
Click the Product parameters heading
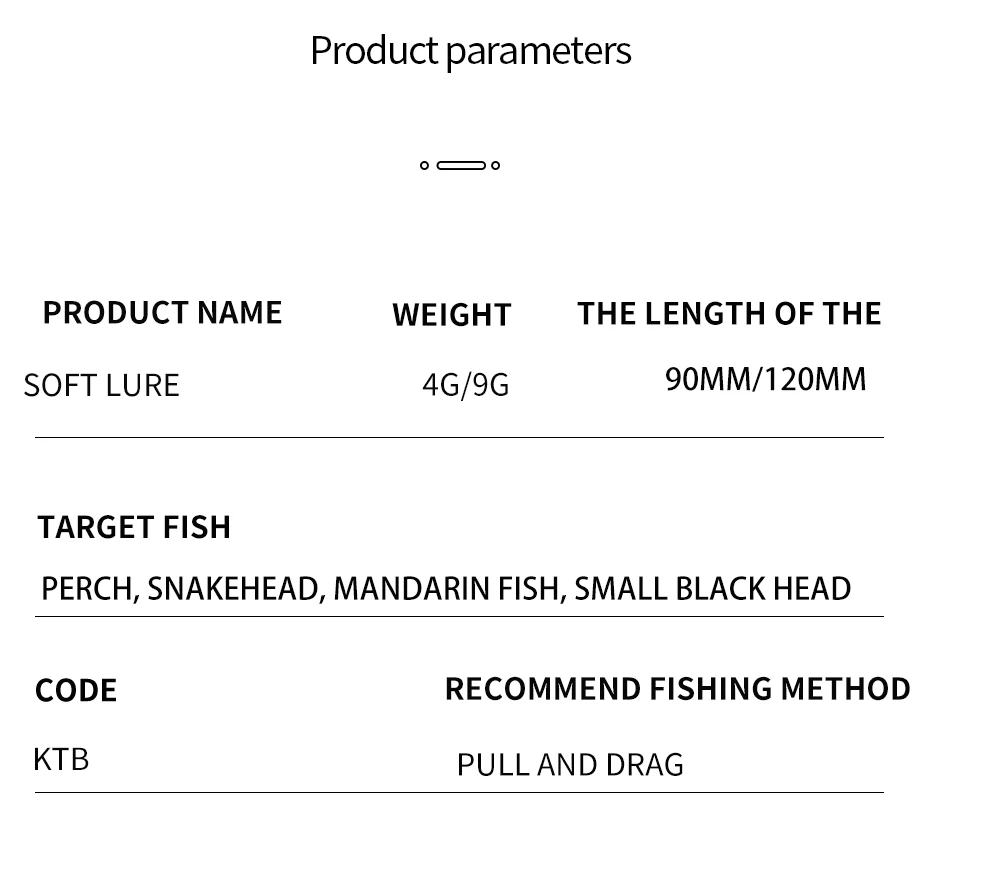(470, 51)
